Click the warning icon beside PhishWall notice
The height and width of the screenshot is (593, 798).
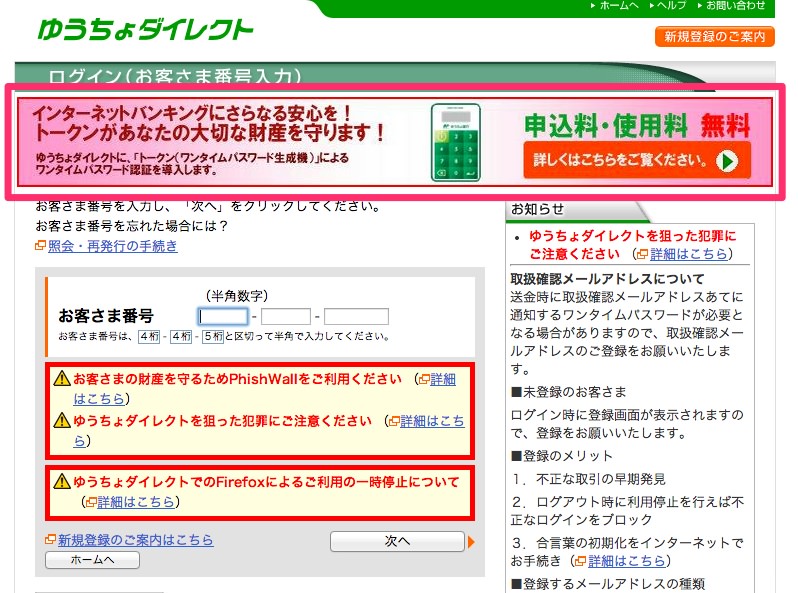(x=62, y=379)
